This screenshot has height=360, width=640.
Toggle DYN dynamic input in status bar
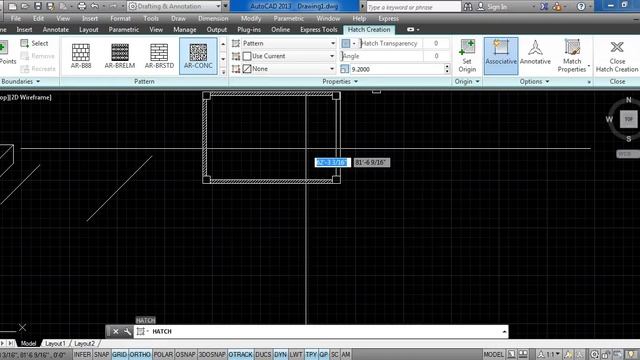click(x=280, y=355)
